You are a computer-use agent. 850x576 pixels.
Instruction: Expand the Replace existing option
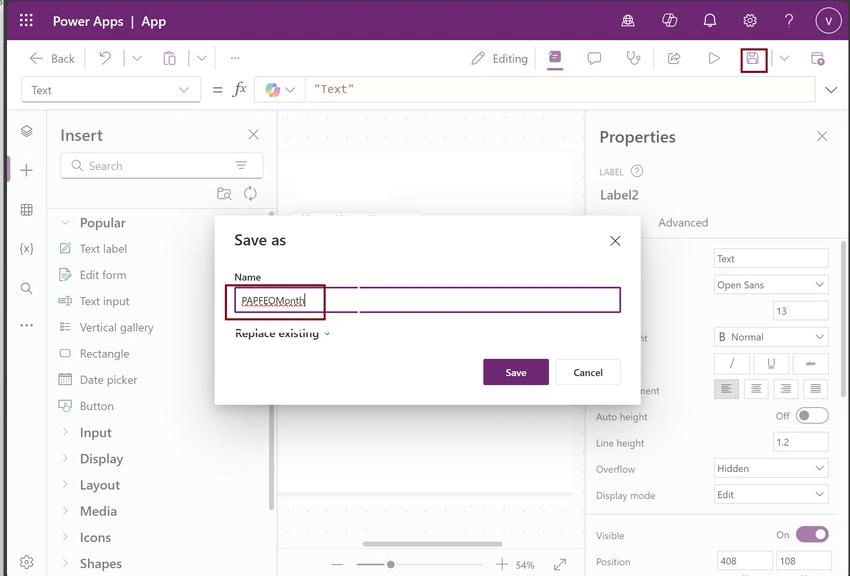(282, 333)
